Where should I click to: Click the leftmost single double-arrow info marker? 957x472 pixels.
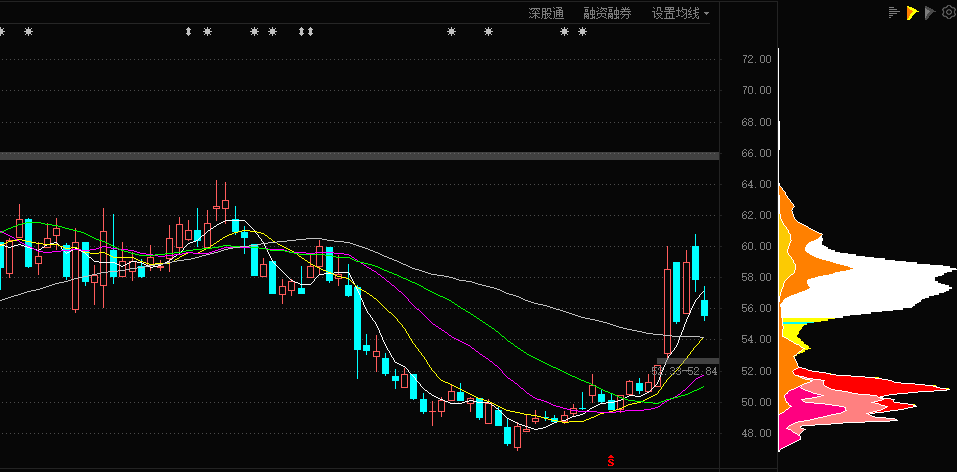point(189,32)
